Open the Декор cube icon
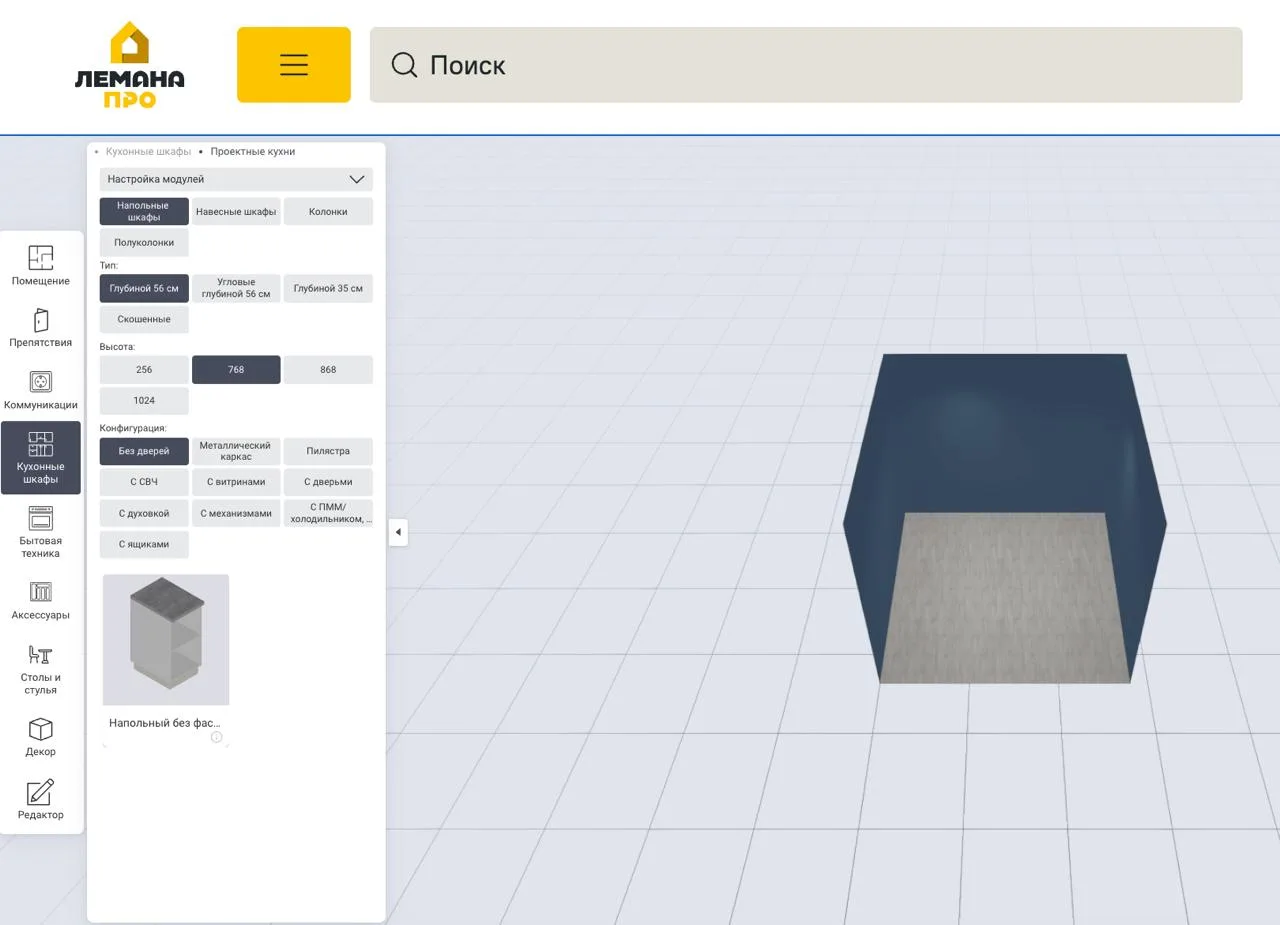This screenshot has width=1280, height=925. click(x=41, y=736)
